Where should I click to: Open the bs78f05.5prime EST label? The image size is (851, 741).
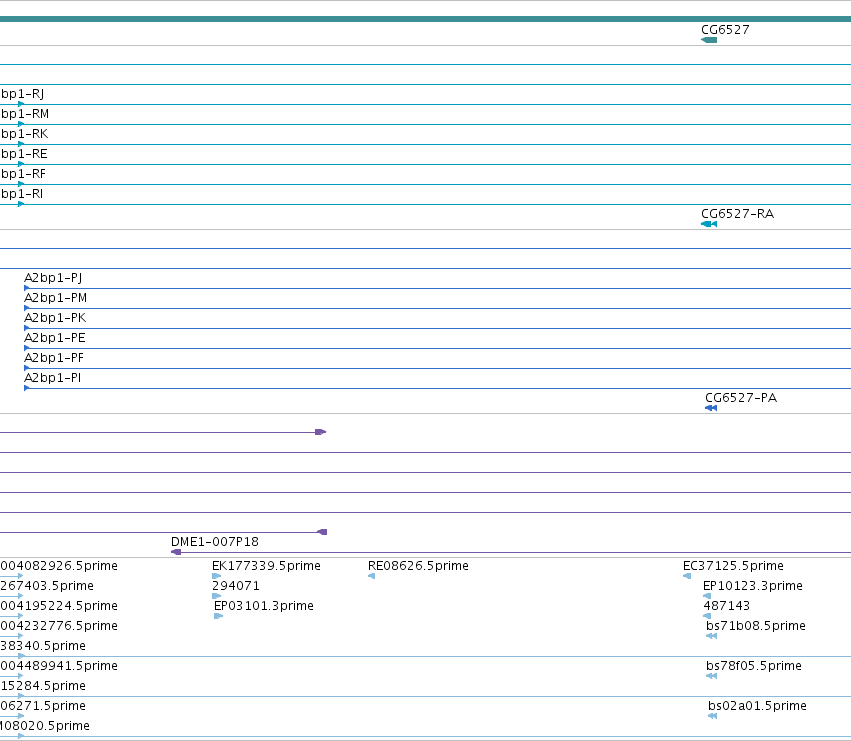click(x=754, y=666)
